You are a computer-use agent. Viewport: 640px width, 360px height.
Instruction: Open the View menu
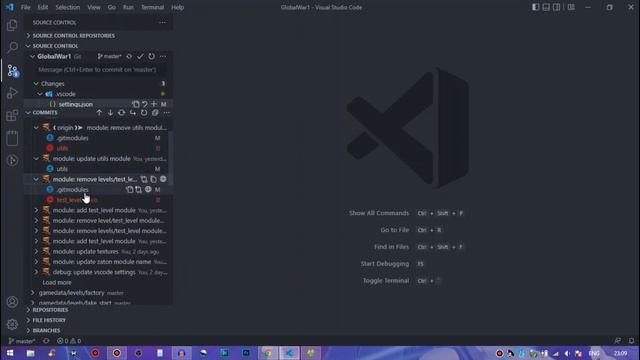(93, 7)
